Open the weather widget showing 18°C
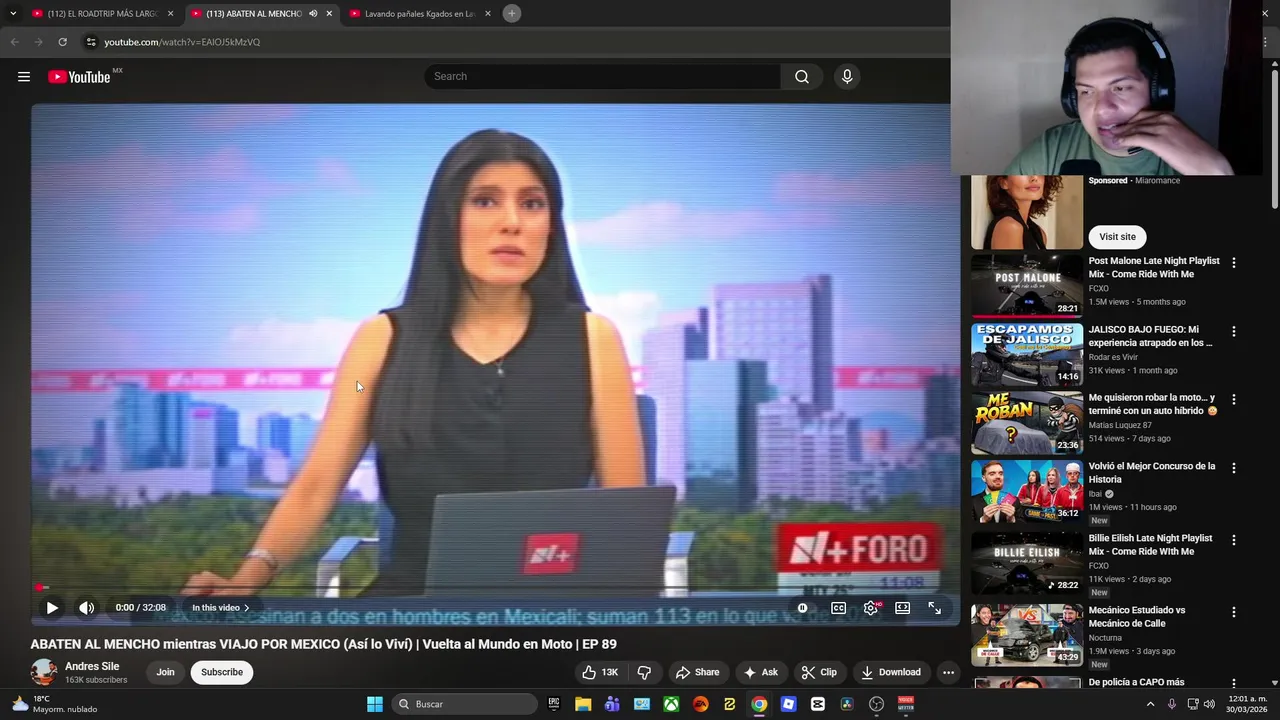This screenshot has width=1280, height=720. pyautogui.click(x=55, y=704)
